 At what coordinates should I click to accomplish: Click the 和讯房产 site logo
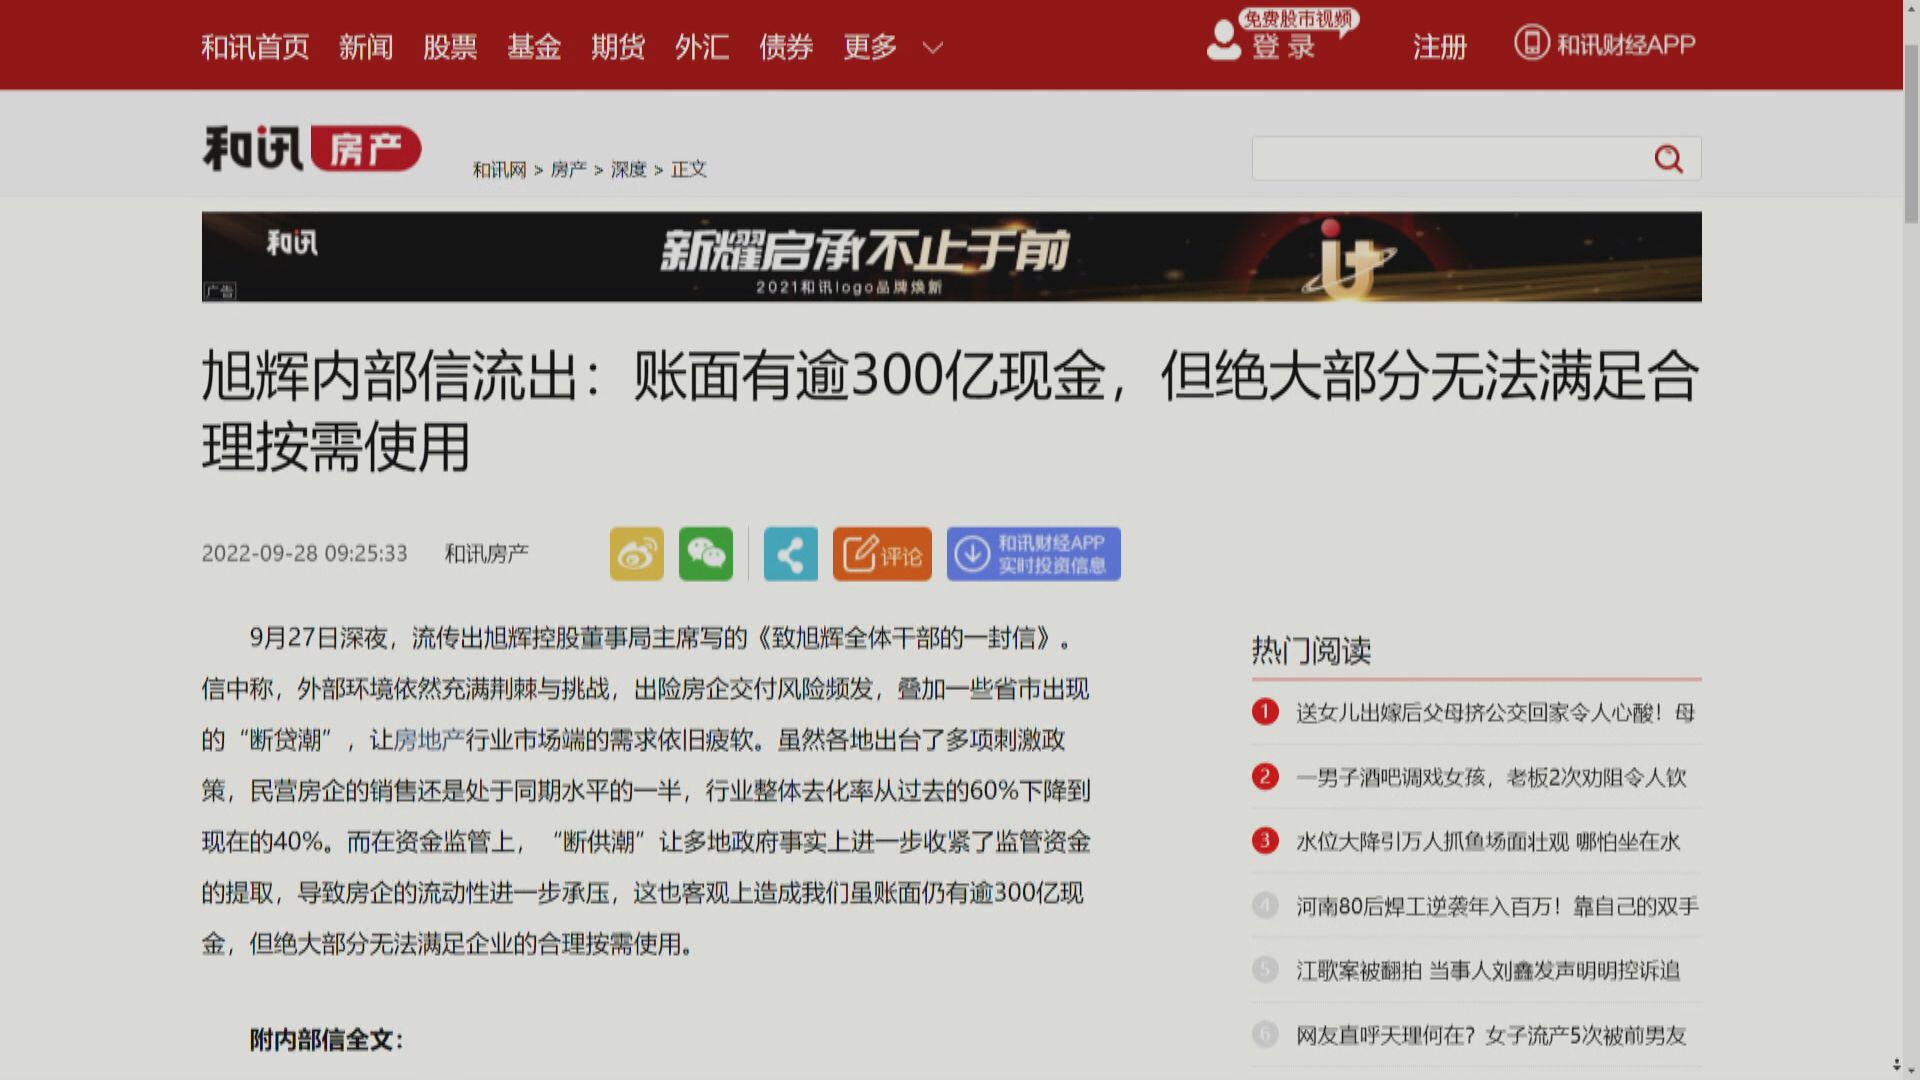coord(310,147)
